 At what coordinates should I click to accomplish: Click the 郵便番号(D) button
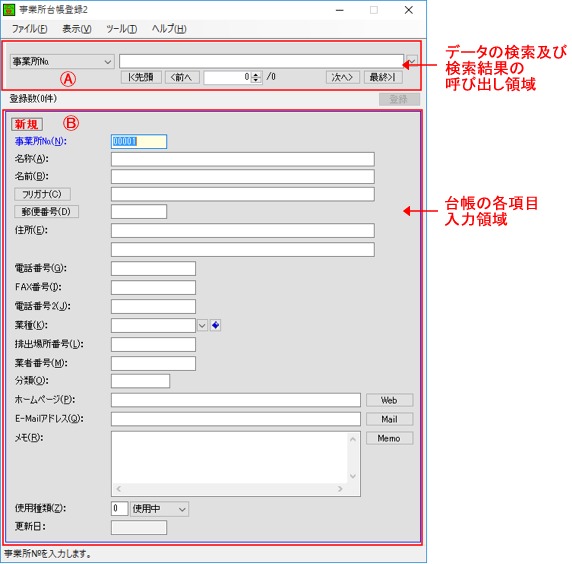coord(46,212)
